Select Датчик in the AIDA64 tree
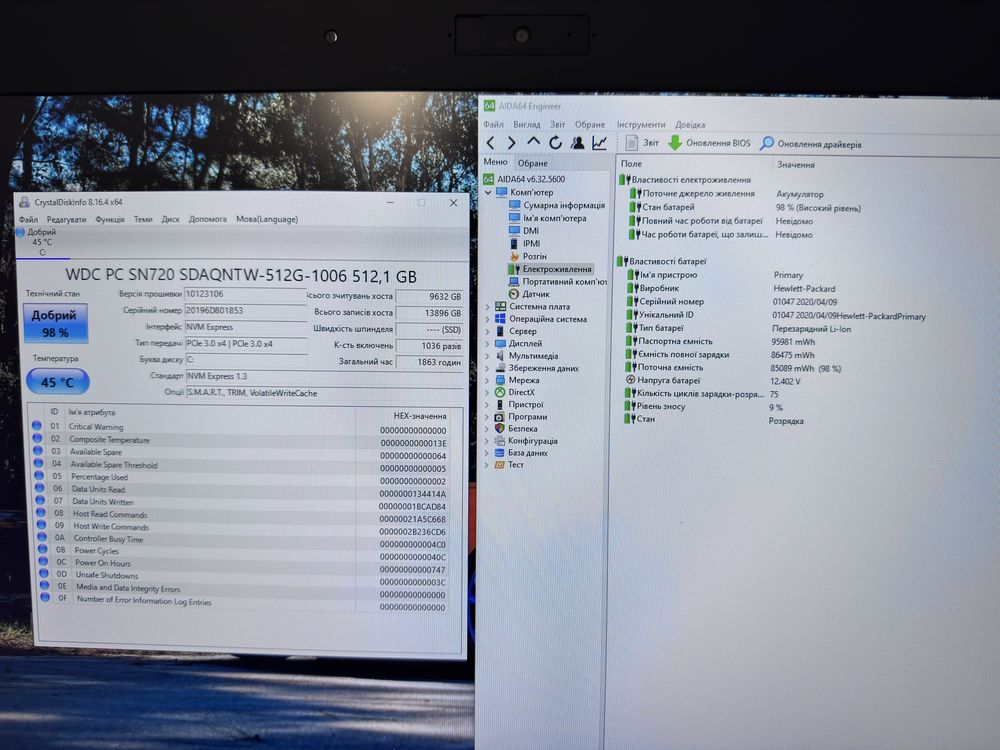This screenshot has height=750, width=1000. point(529,294)
